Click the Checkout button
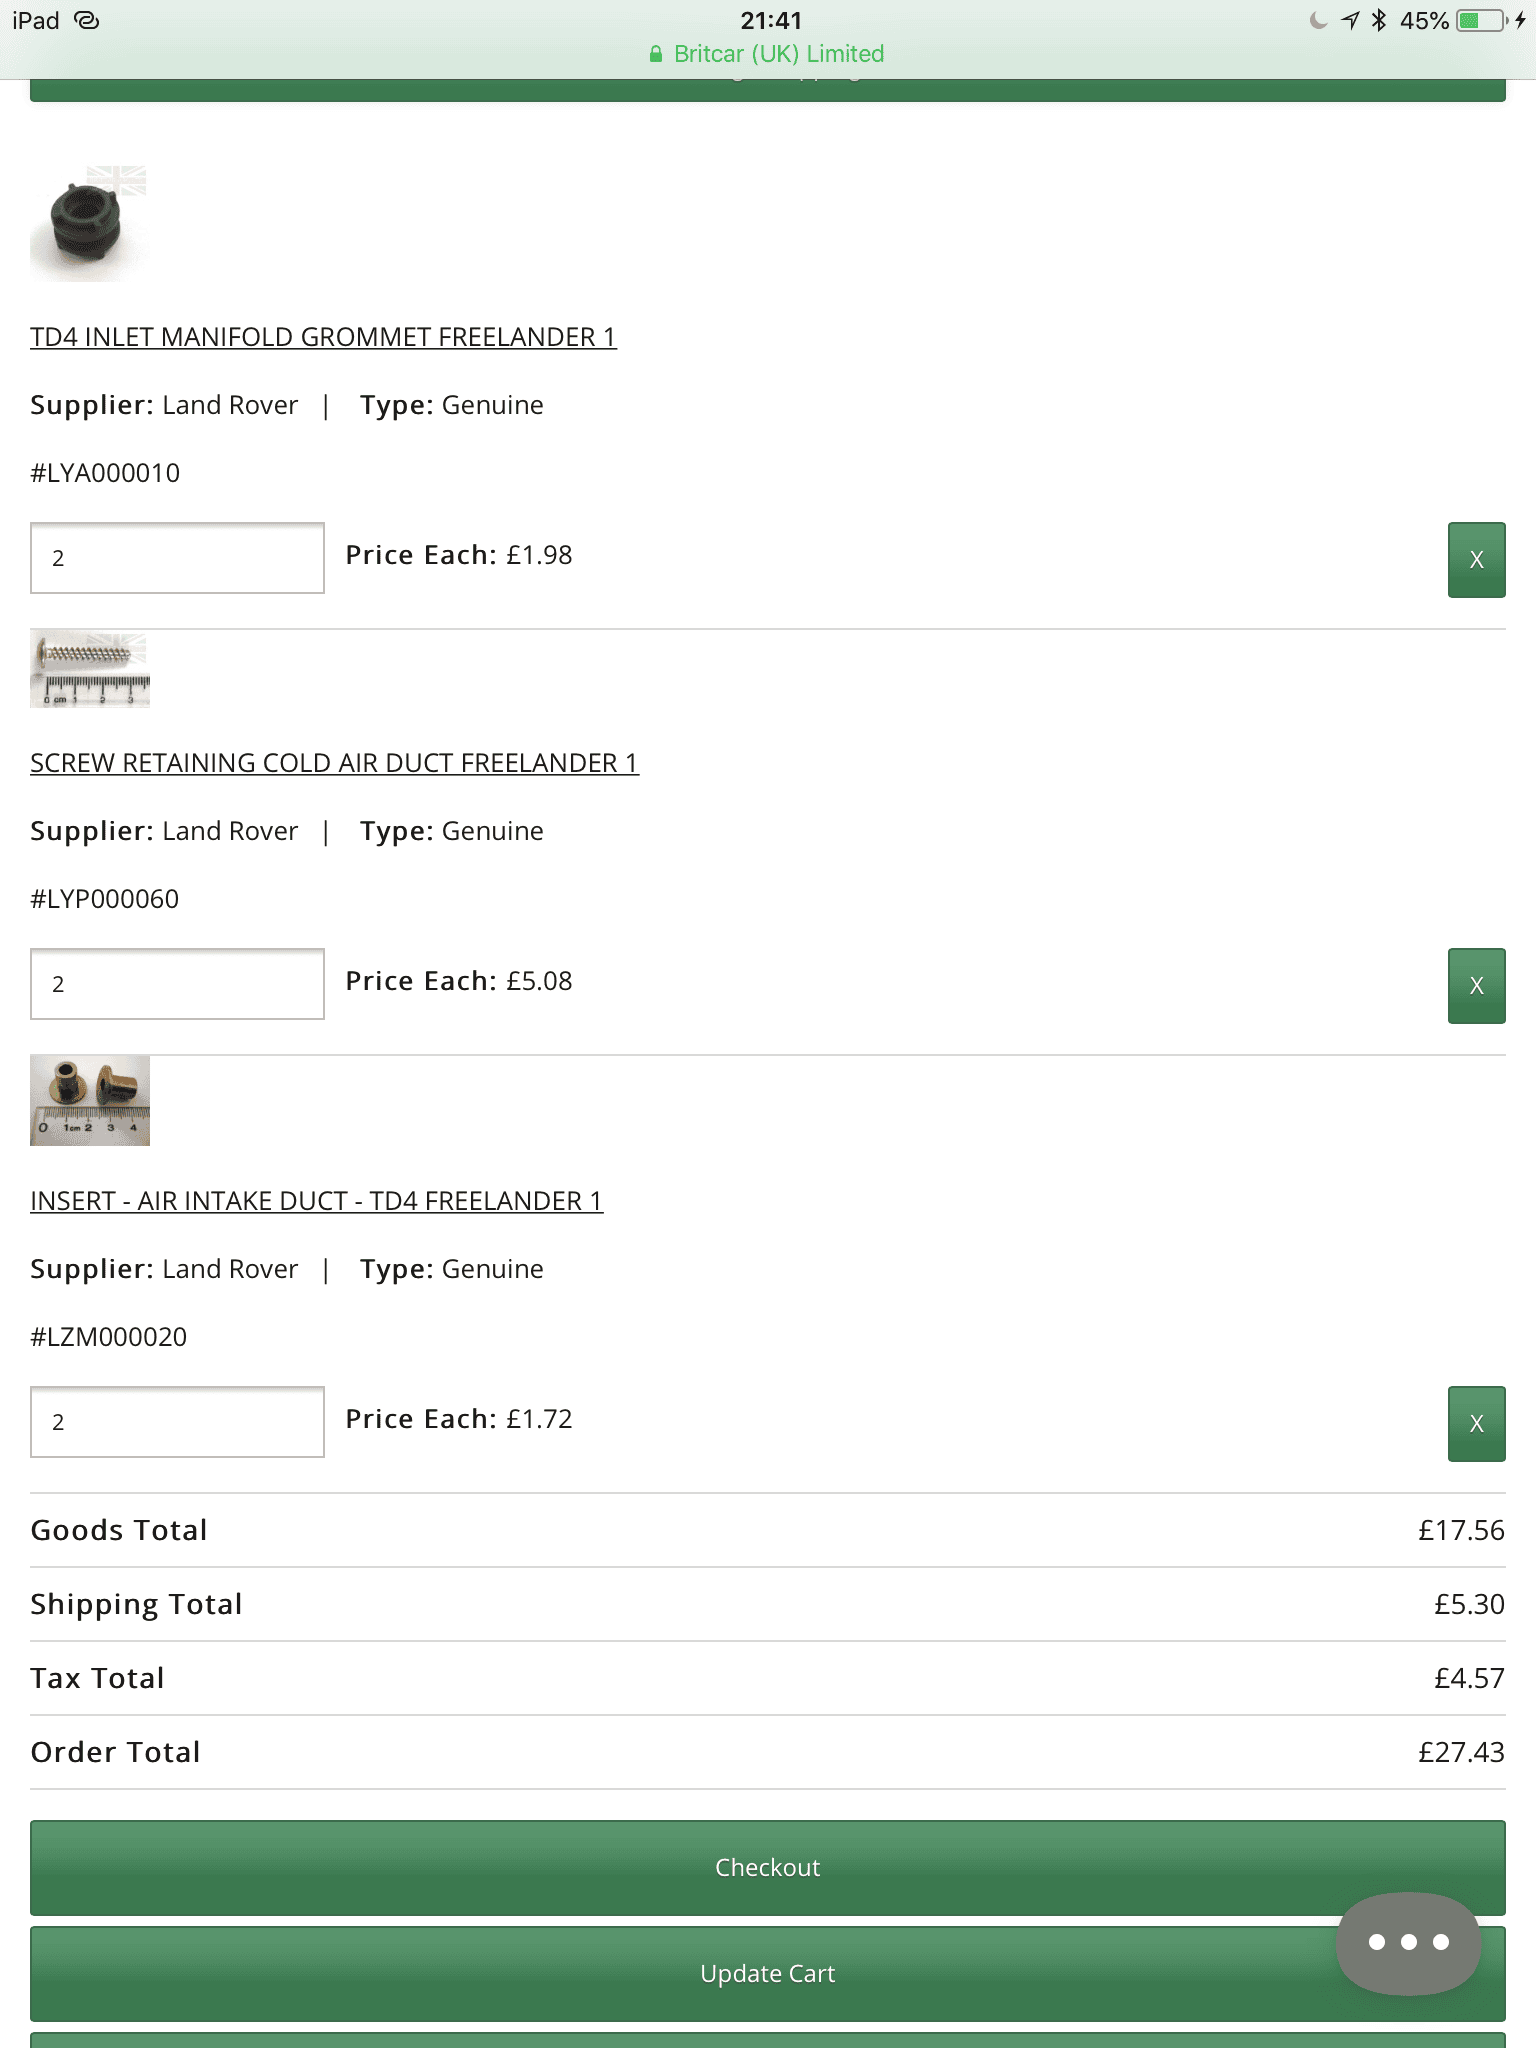This screenshot has height=2048, width=1536. [768, 1868]
